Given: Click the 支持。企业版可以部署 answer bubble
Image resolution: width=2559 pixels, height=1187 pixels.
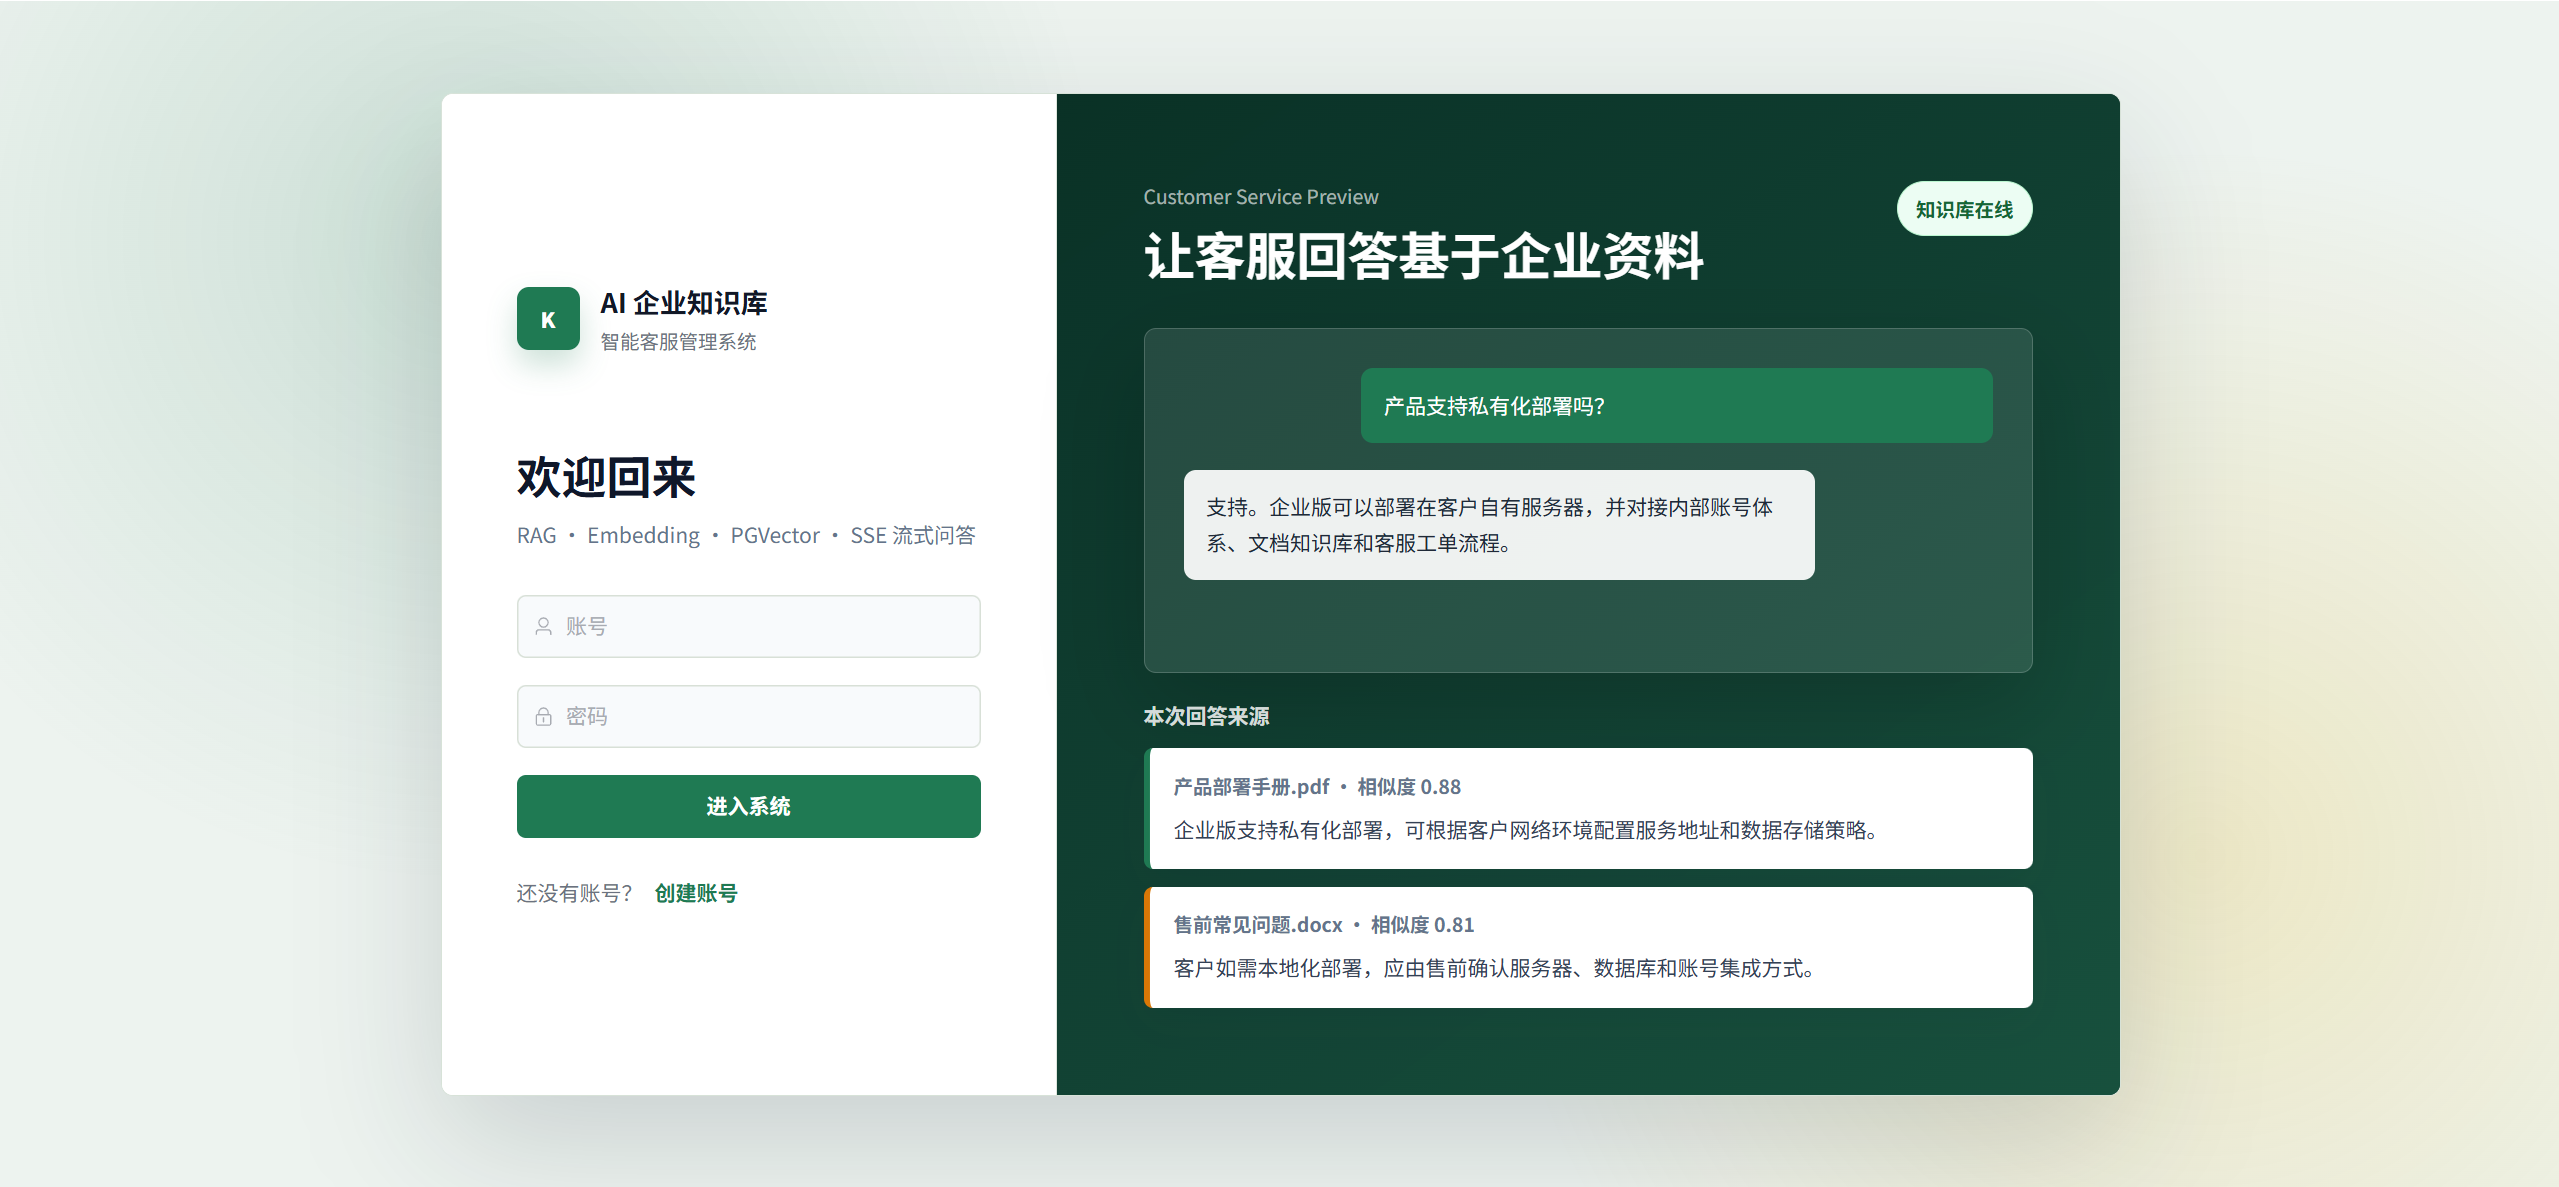Looking at the screenshot, I should [x=1499, y=525].
